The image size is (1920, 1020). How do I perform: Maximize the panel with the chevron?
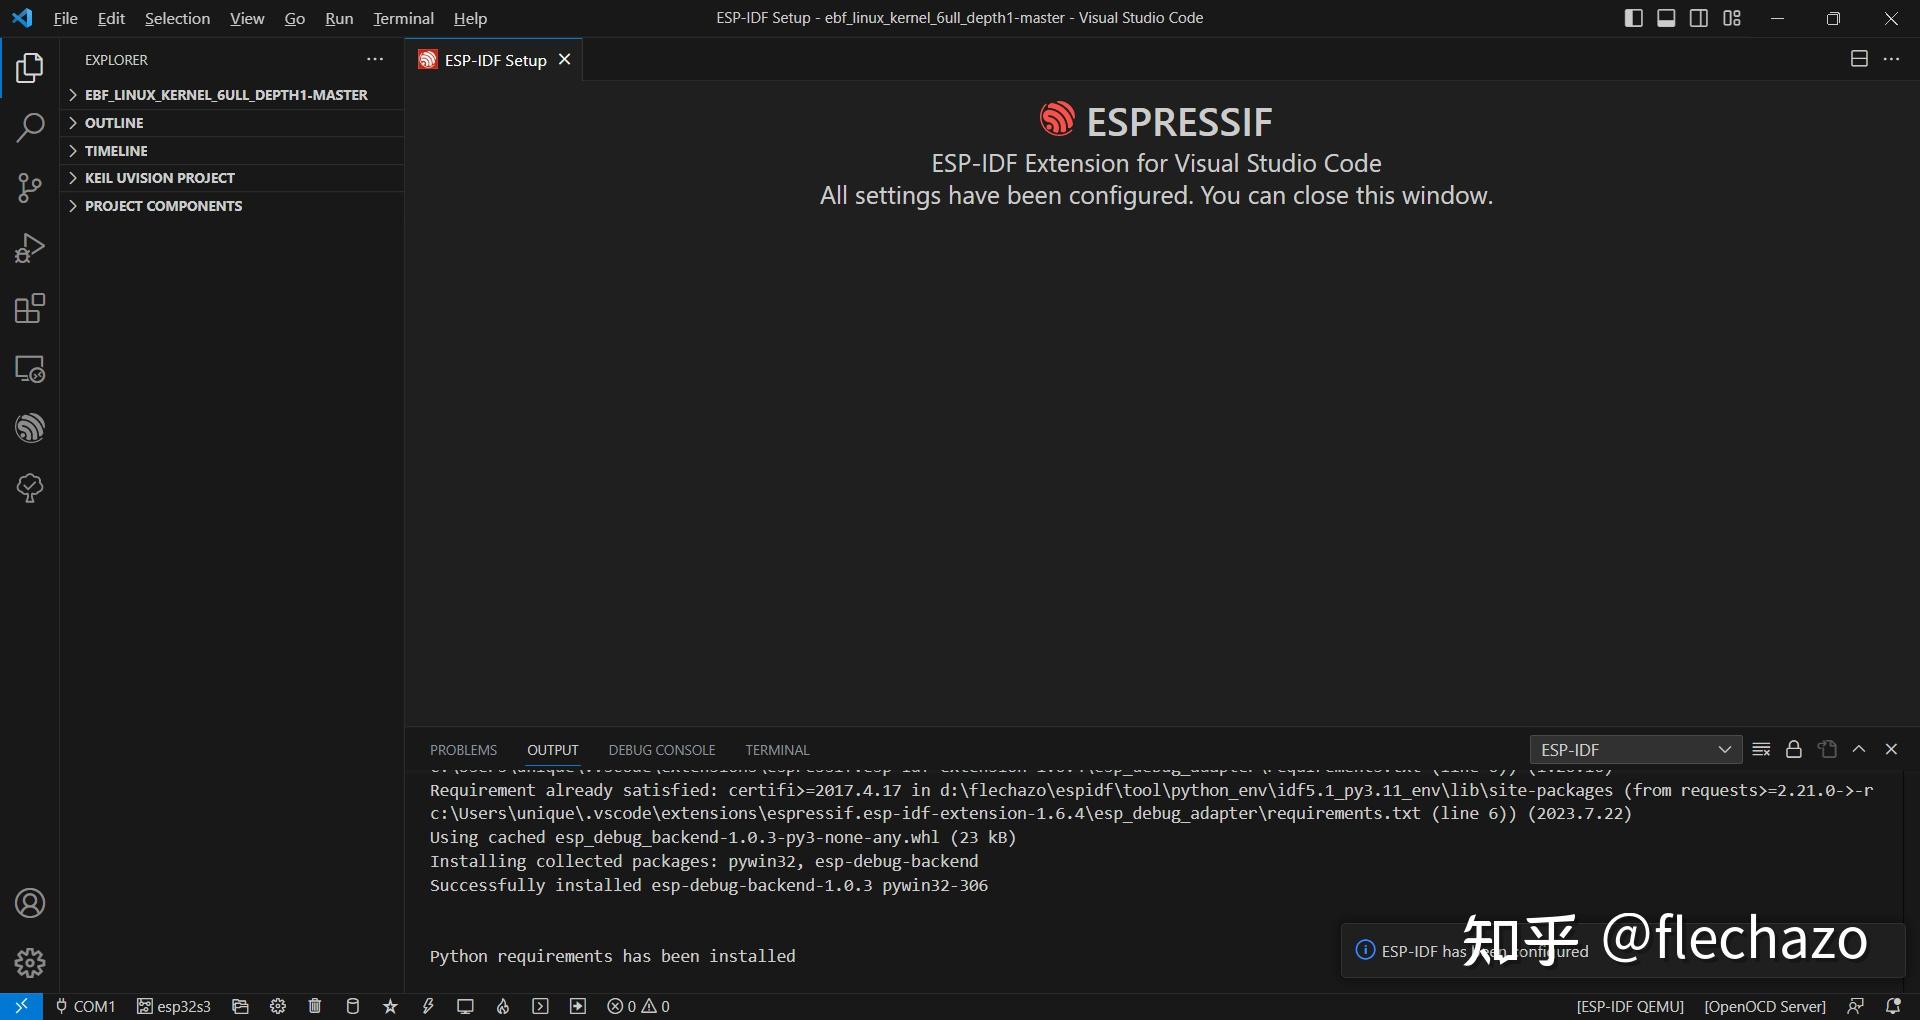pyautogui.click(x=1859, y=749)
